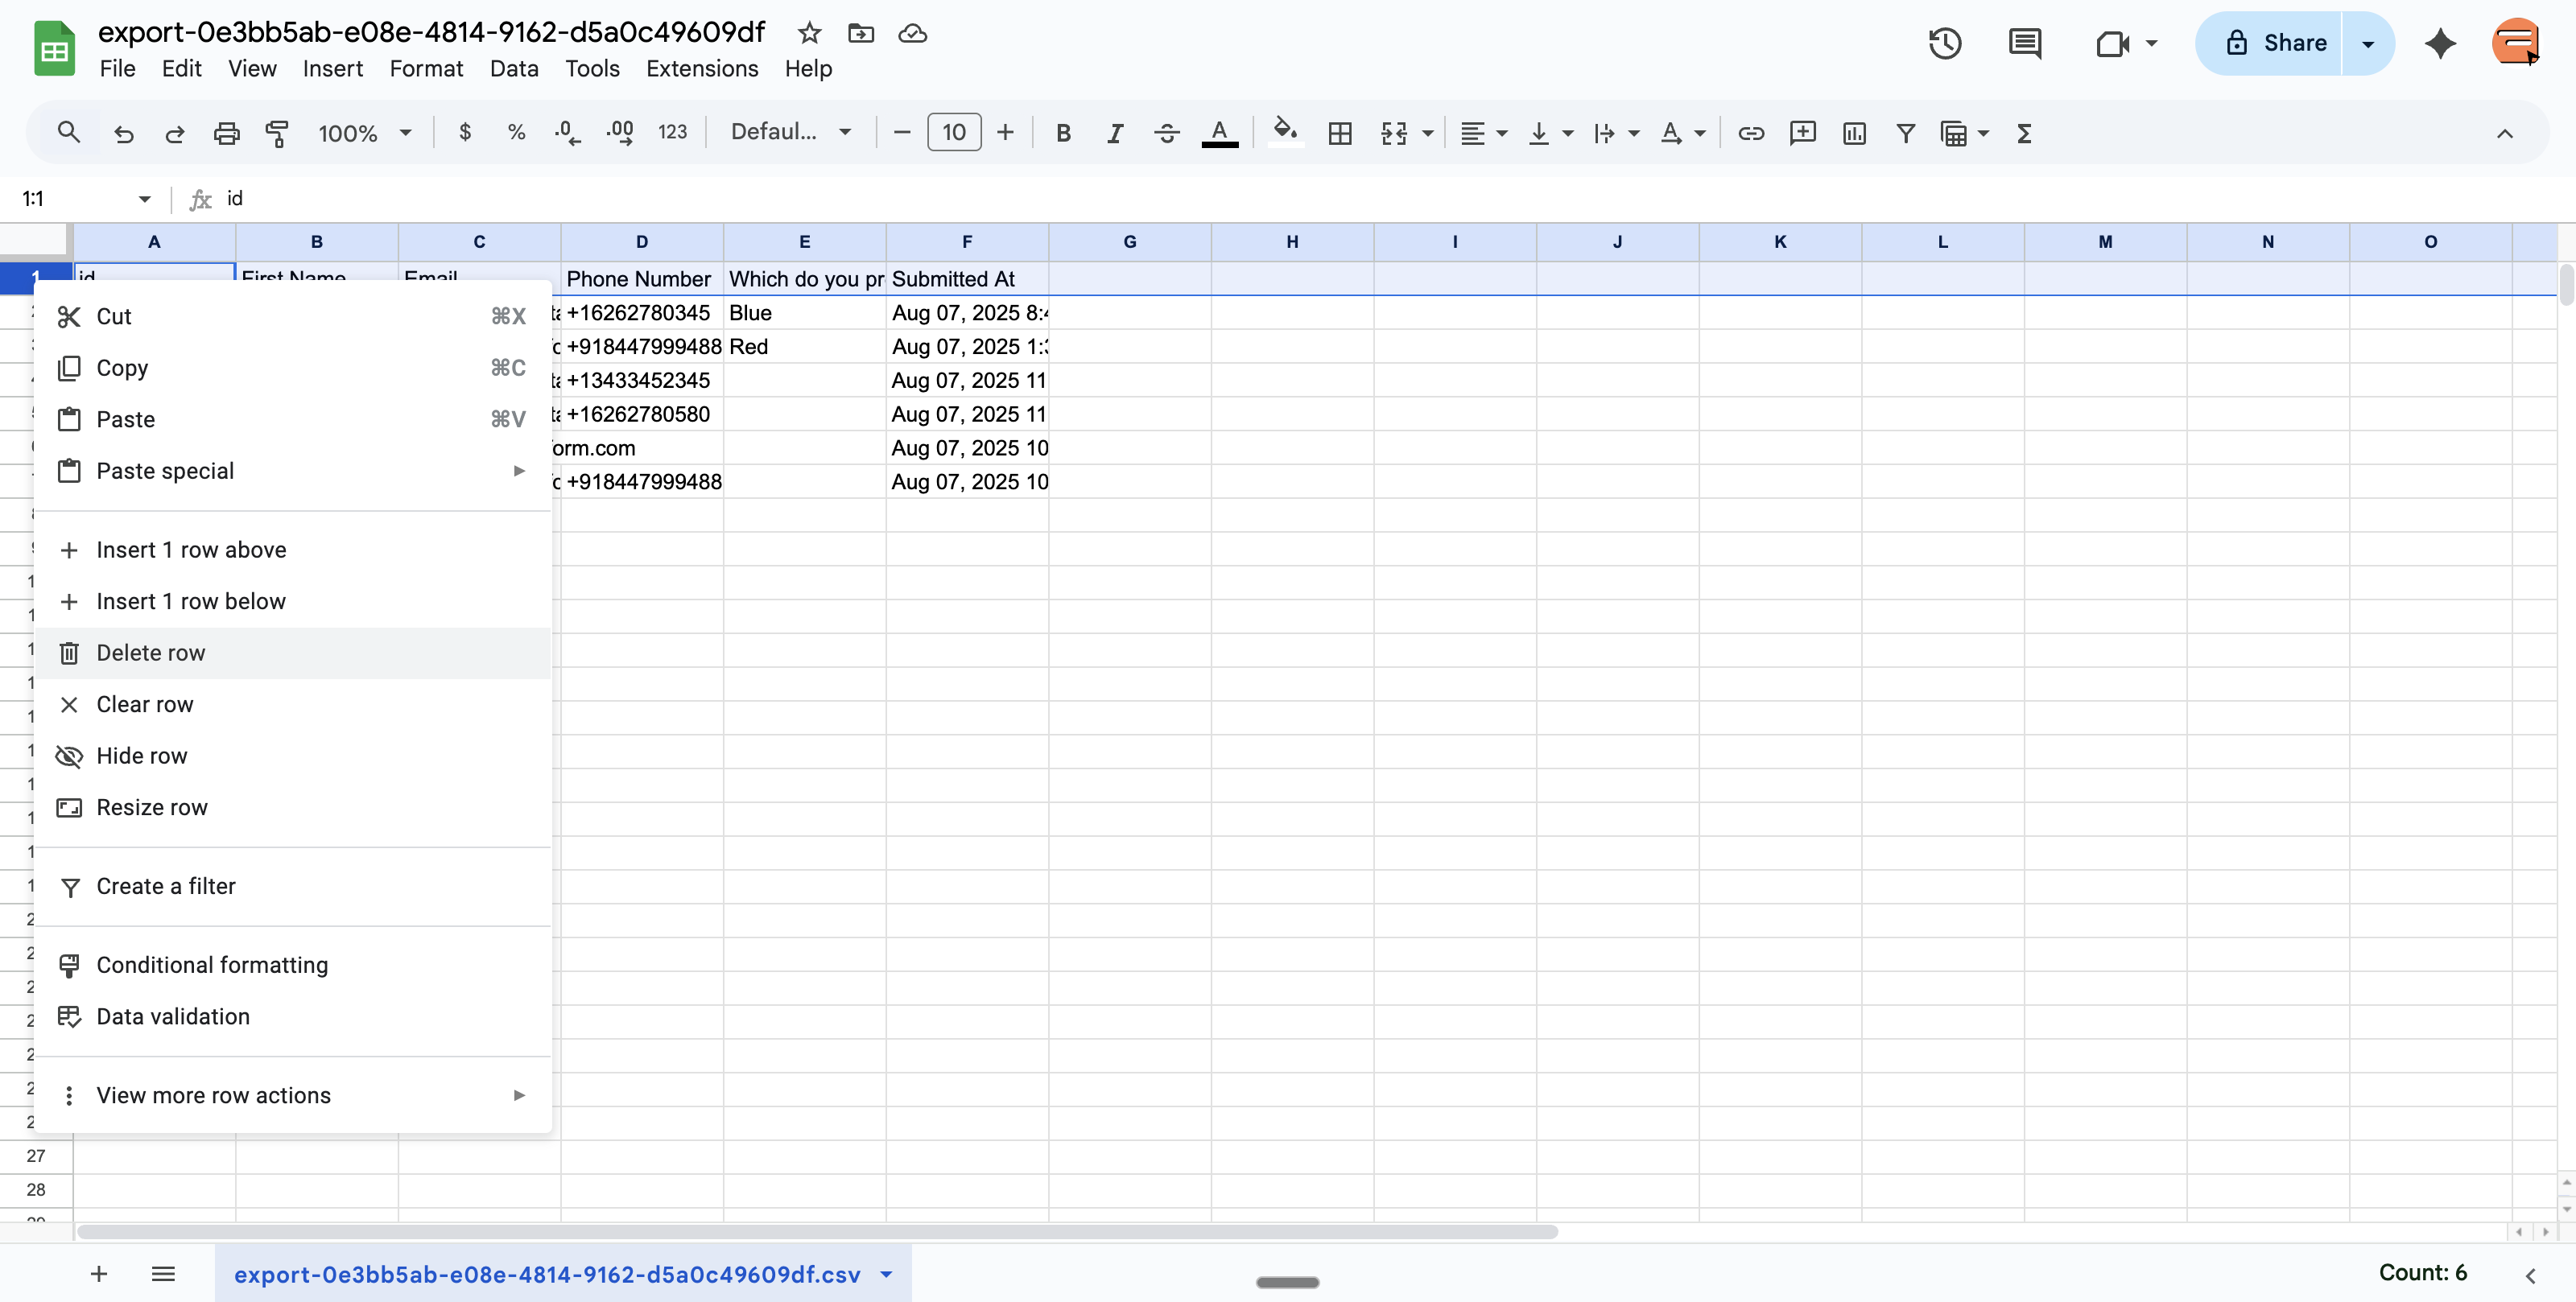Click the font size input field
This screenshot has height=1302, width=2576.
tap(954, 132)
